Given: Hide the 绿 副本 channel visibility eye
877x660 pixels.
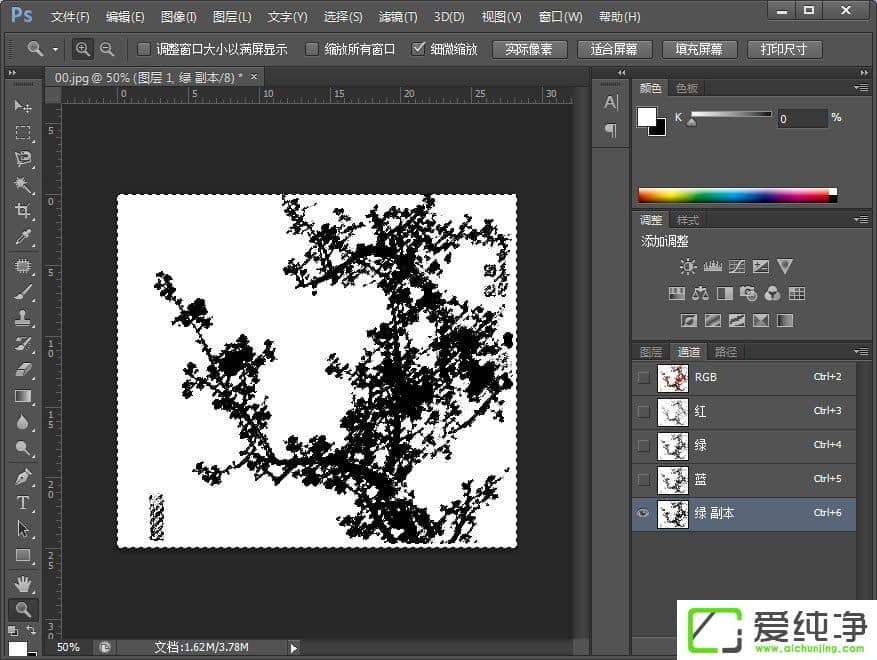Looking at the screenshot, I should point(643,513).
